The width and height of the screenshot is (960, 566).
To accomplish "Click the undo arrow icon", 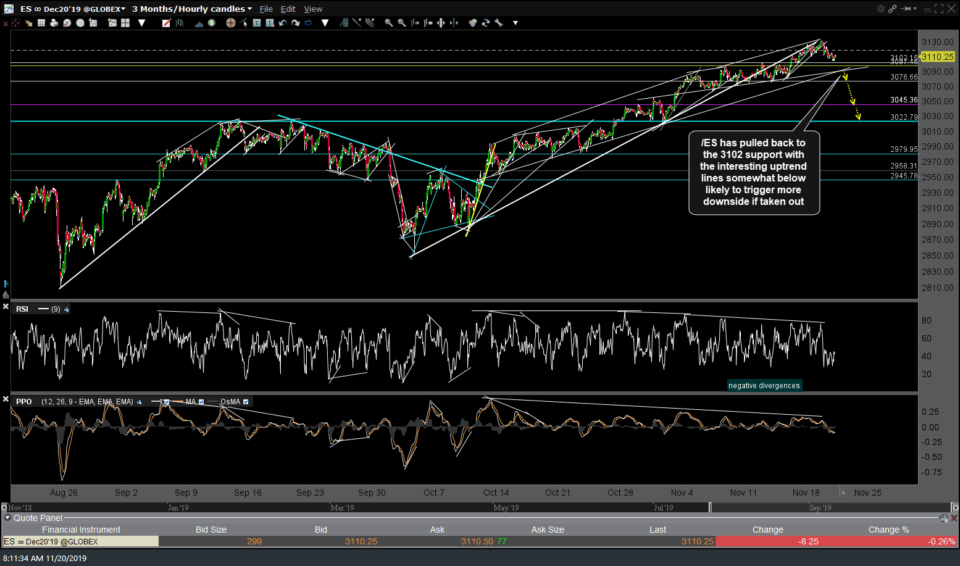I will [x=282, y=23].
